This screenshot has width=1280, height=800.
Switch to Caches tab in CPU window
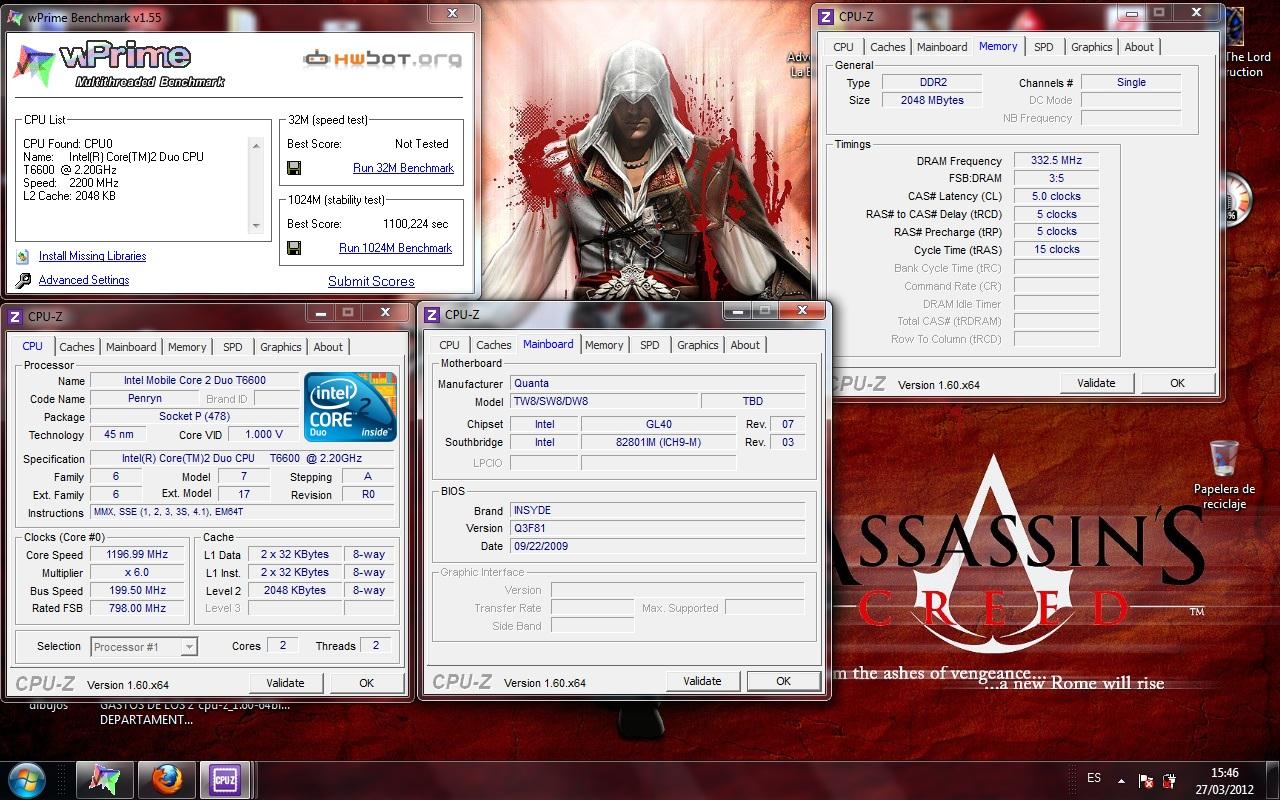click(x=77, y=347)
